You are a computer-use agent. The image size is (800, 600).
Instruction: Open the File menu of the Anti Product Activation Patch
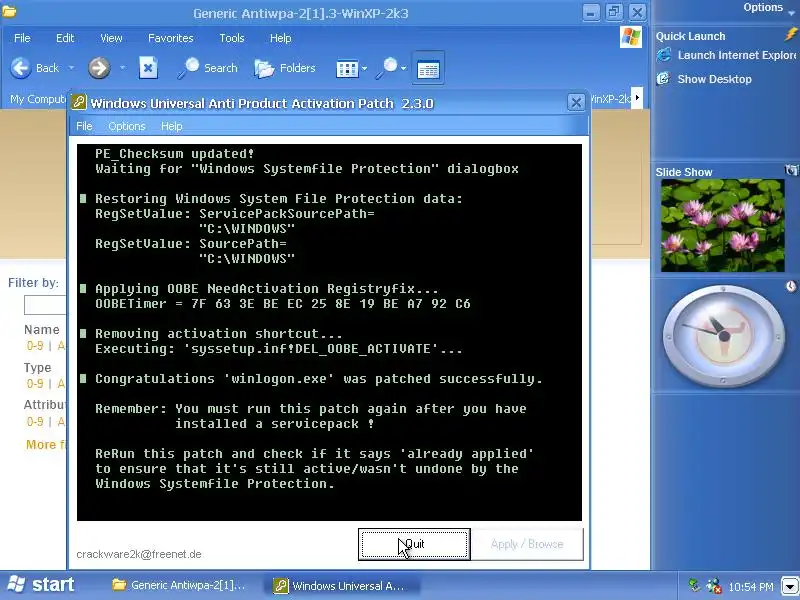pyautogui.click(x=84, y=126)
